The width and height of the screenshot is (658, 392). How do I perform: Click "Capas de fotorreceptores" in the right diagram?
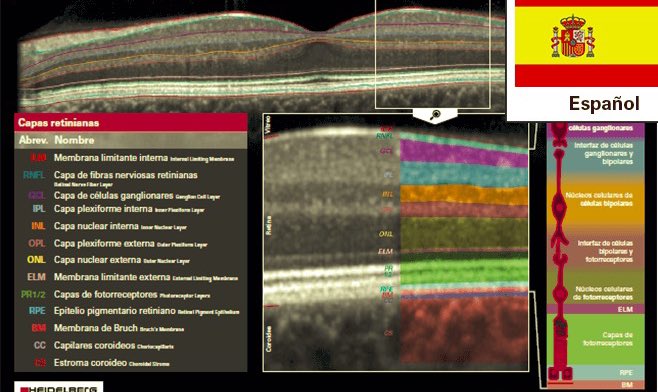click(x=608, y=339)
